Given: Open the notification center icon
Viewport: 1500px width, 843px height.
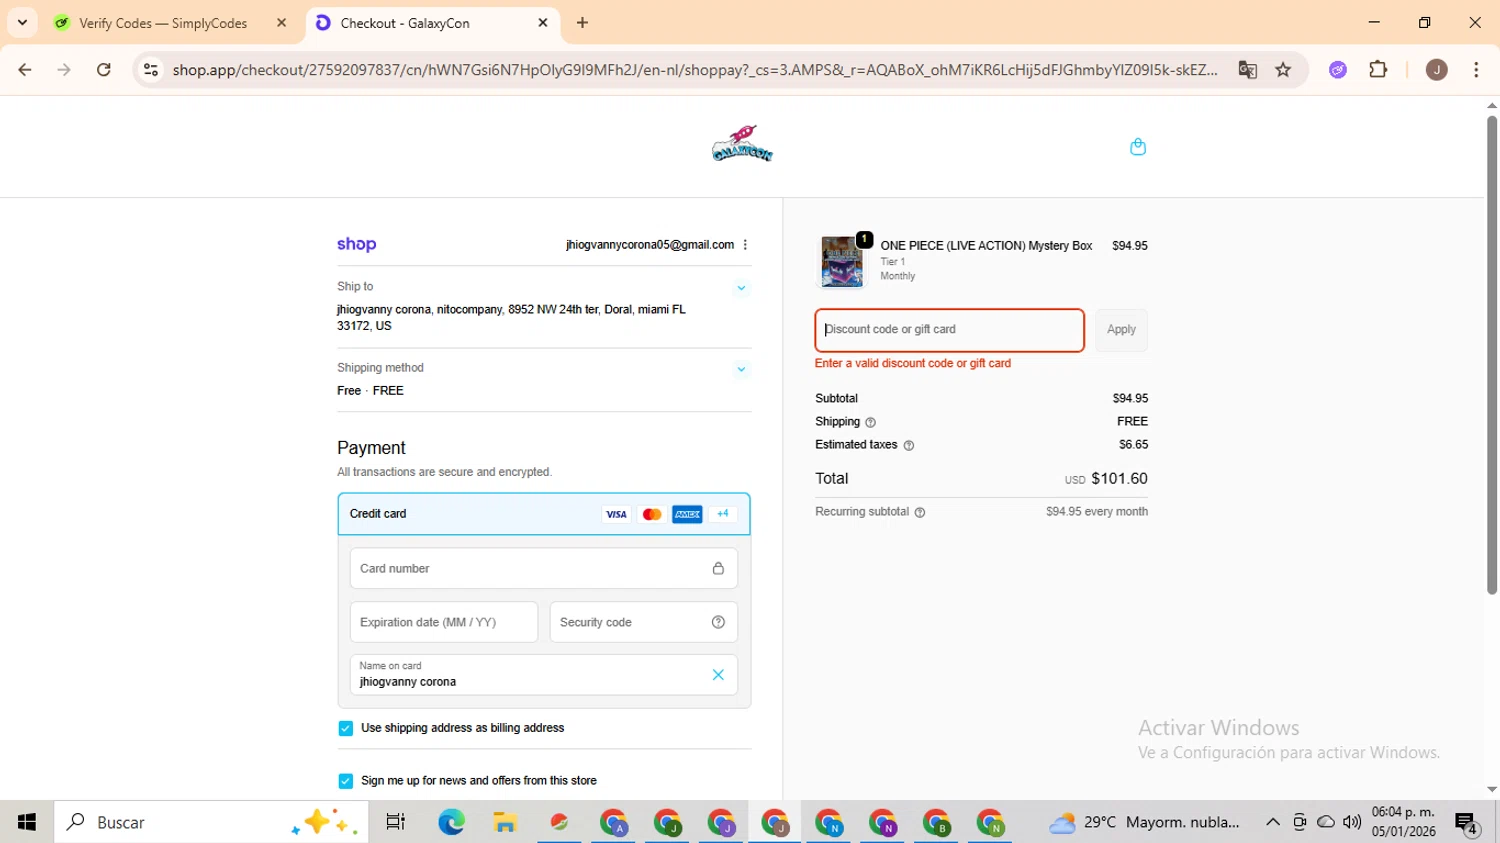Looking at the screenshot, I should [x=1467, y=823].
